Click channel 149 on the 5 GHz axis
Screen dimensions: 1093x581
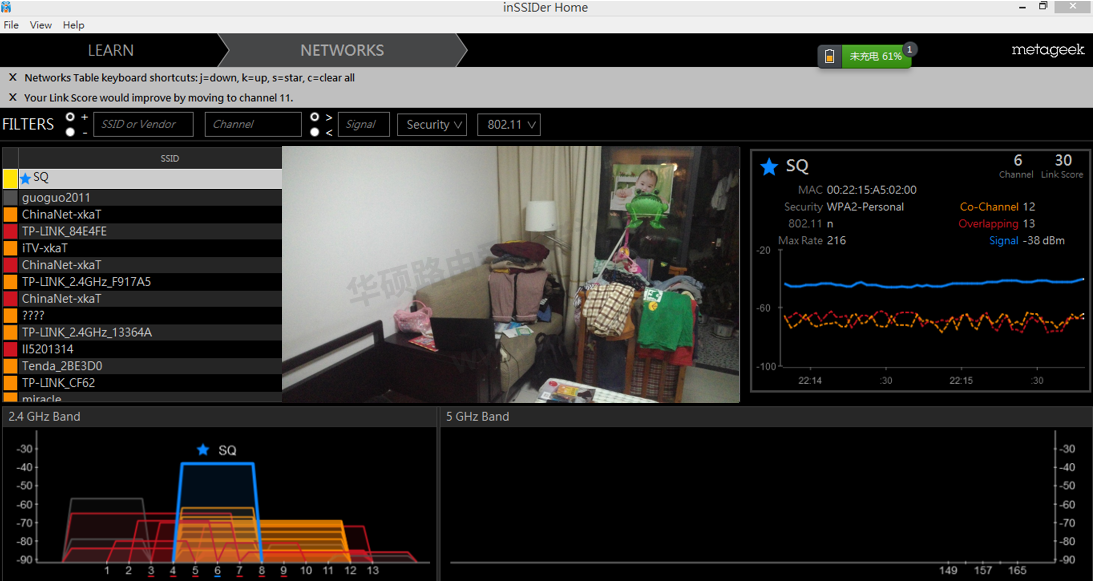click(x=948, y=571)
